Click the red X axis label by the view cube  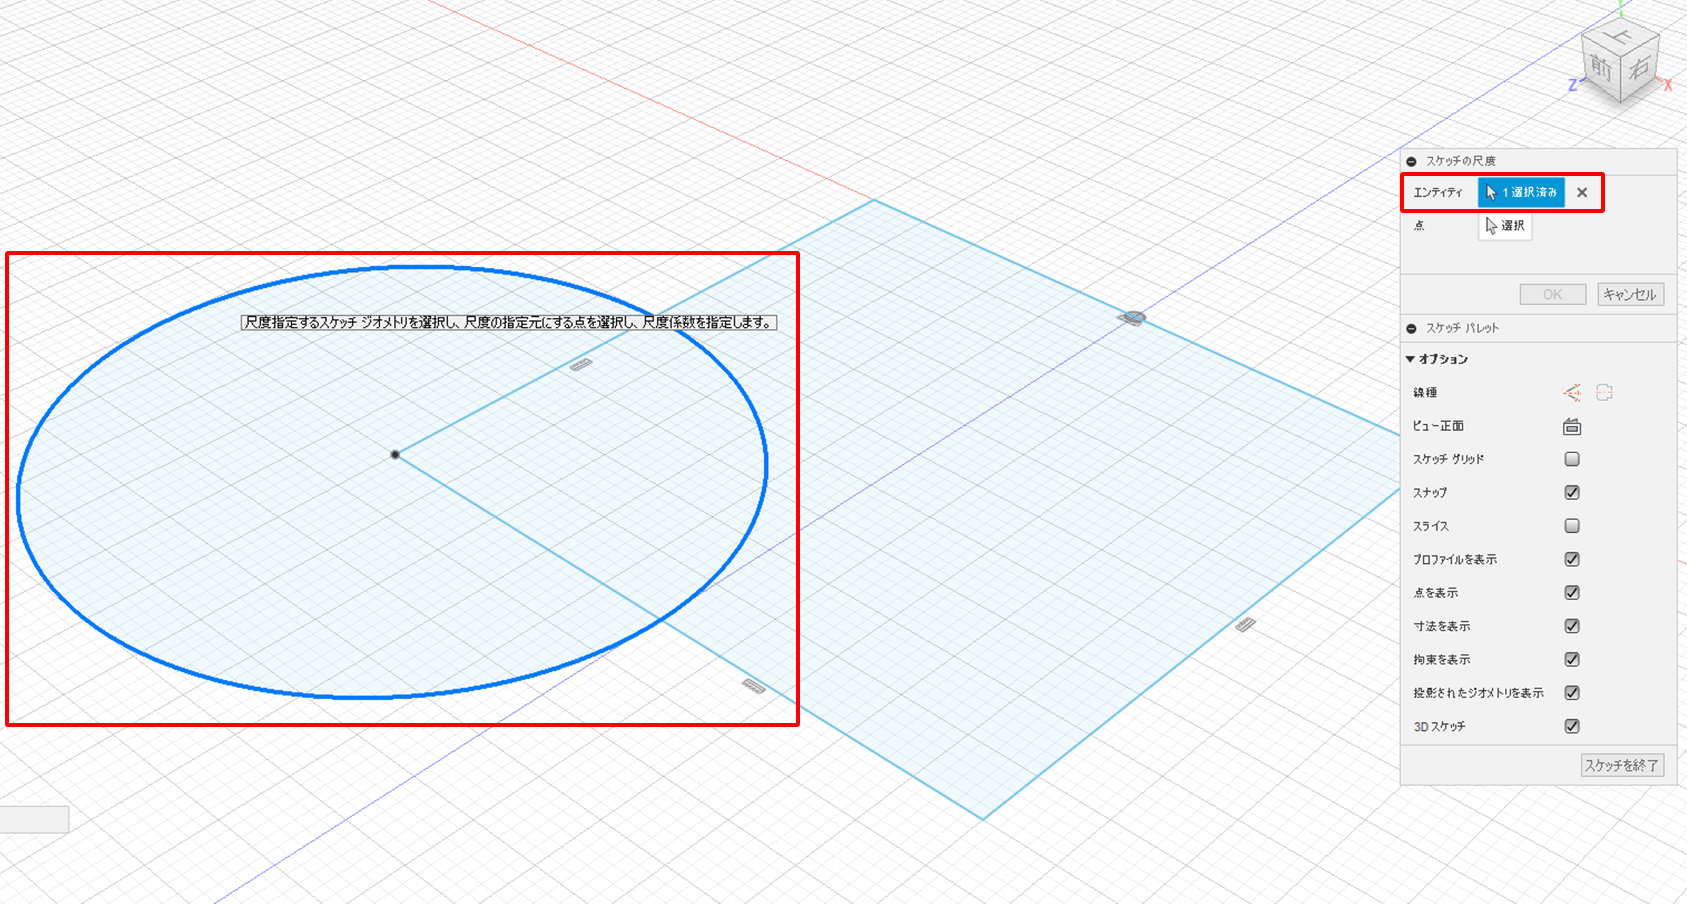point(1668,85)
